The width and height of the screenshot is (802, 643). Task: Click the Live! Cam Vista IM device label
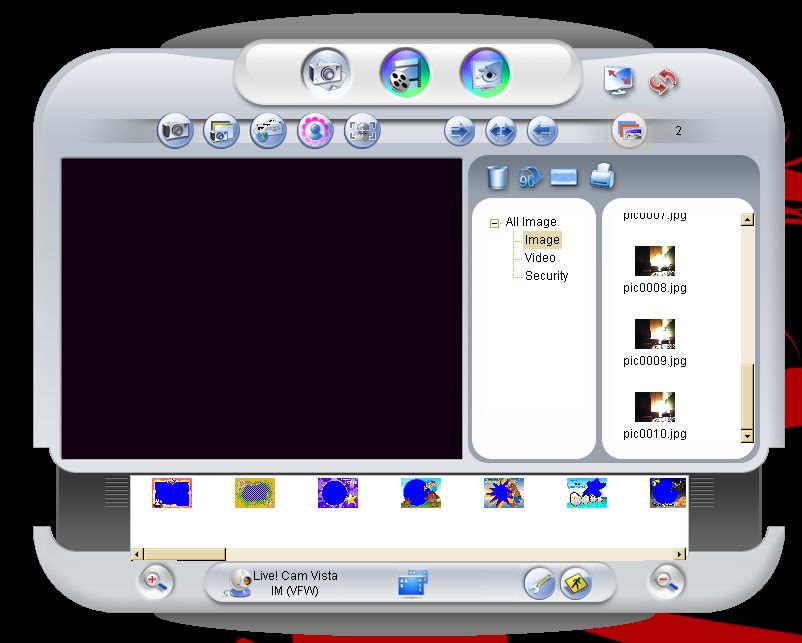pos(295,583)
